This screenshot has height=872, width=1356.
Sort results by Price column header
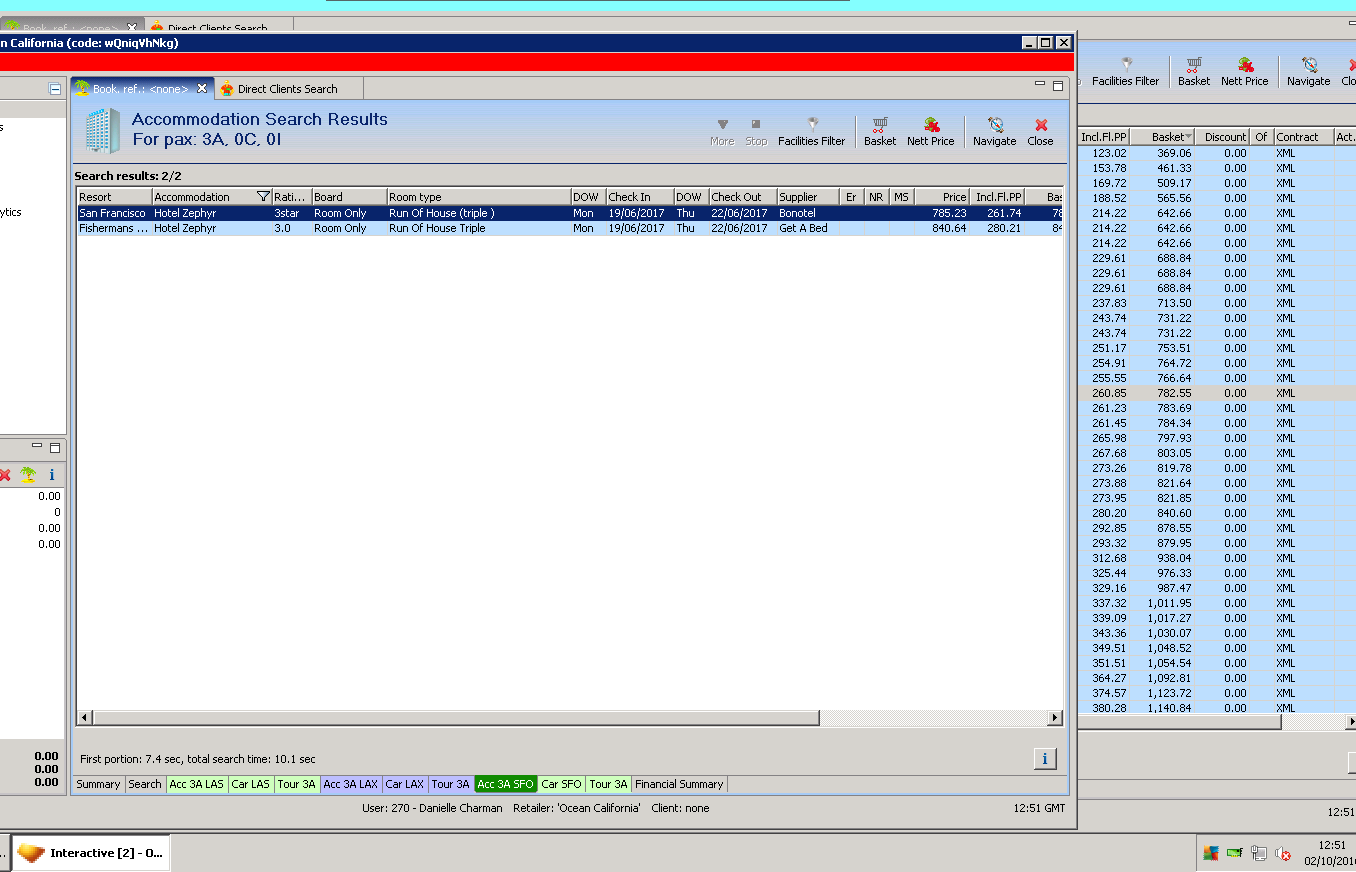942,197
